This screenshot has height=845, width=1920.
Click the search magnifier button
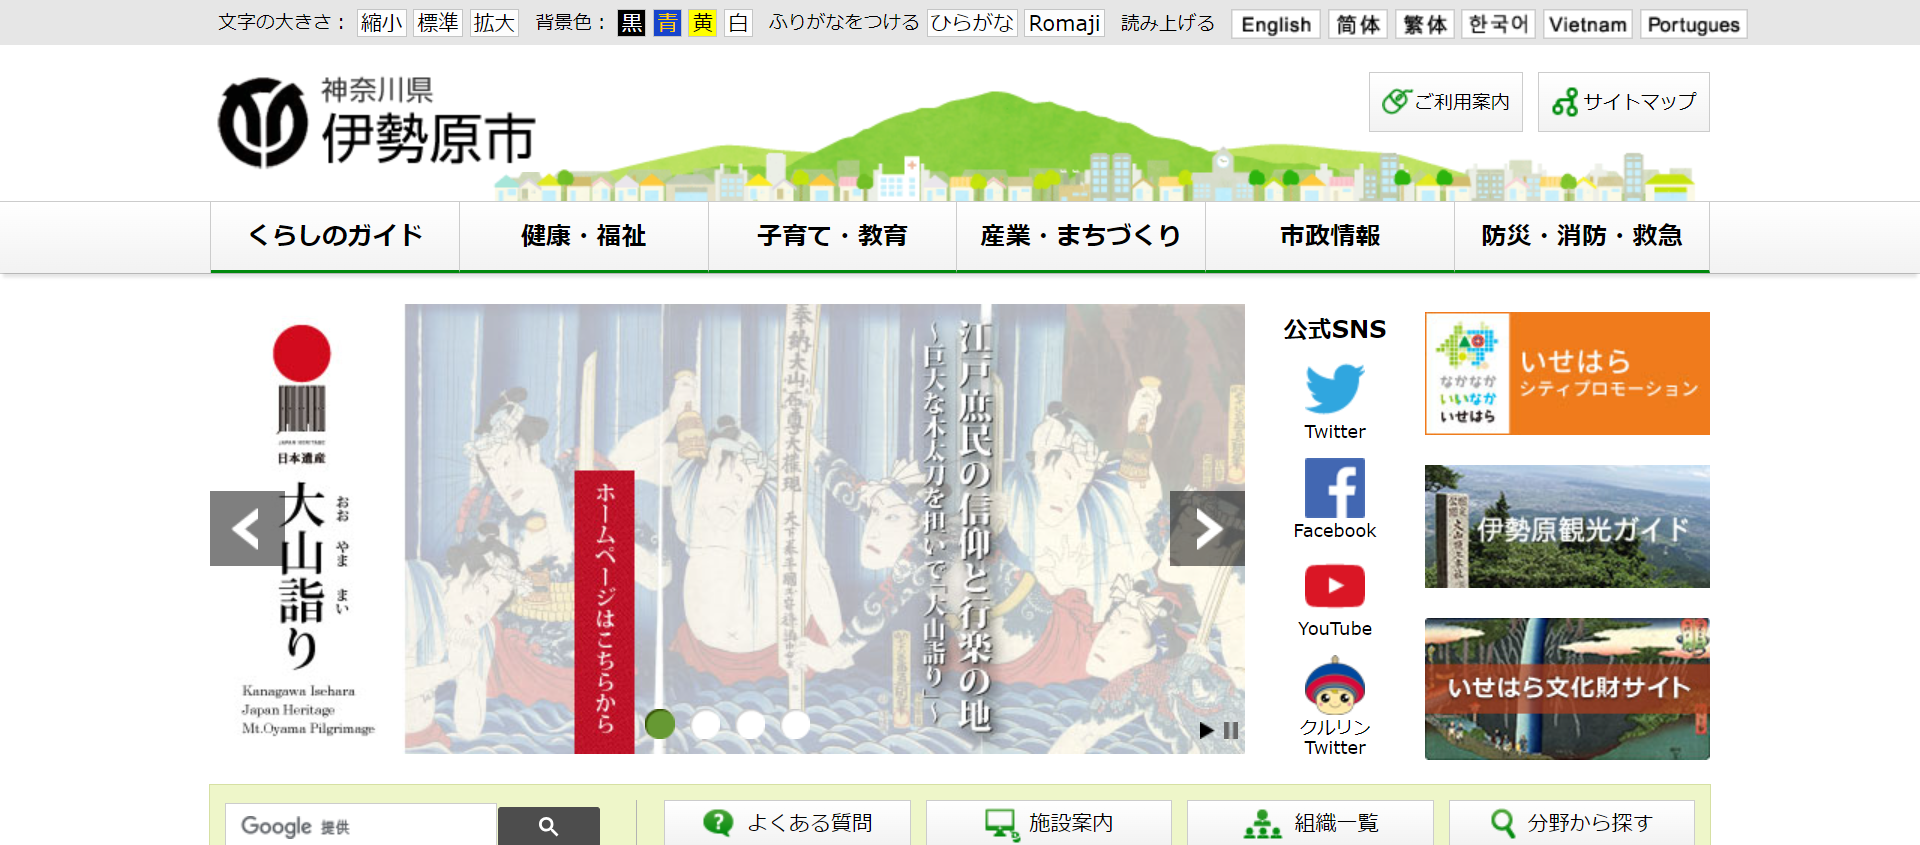(548, 826)
